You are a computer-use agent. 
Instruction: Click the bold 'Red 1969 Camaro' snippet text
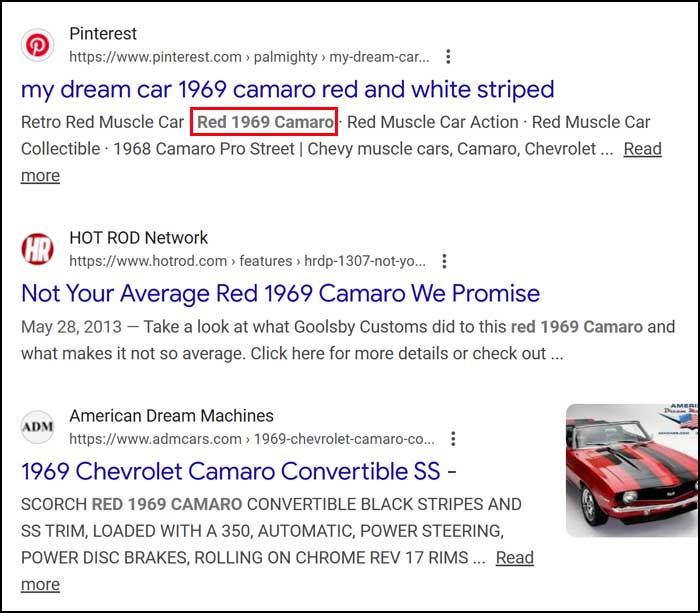click(x=265, y=122)
